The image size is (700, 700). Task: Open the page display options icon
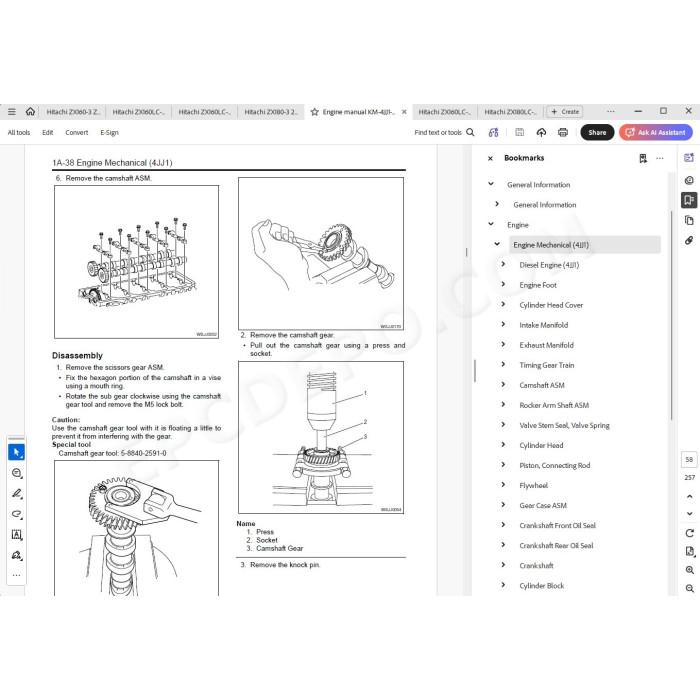[x=689, y=552]
